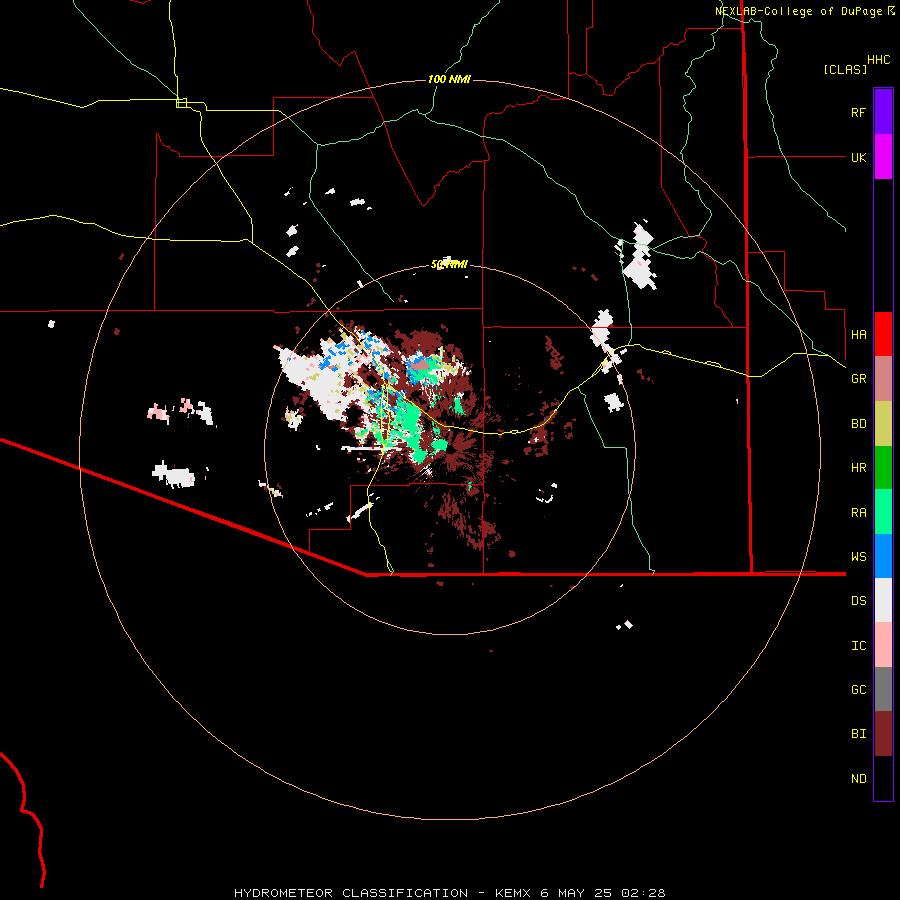Click the ND black legend swatch
Image resolution: width=900 pixels, height=900 pixels.
coord(883,778)
